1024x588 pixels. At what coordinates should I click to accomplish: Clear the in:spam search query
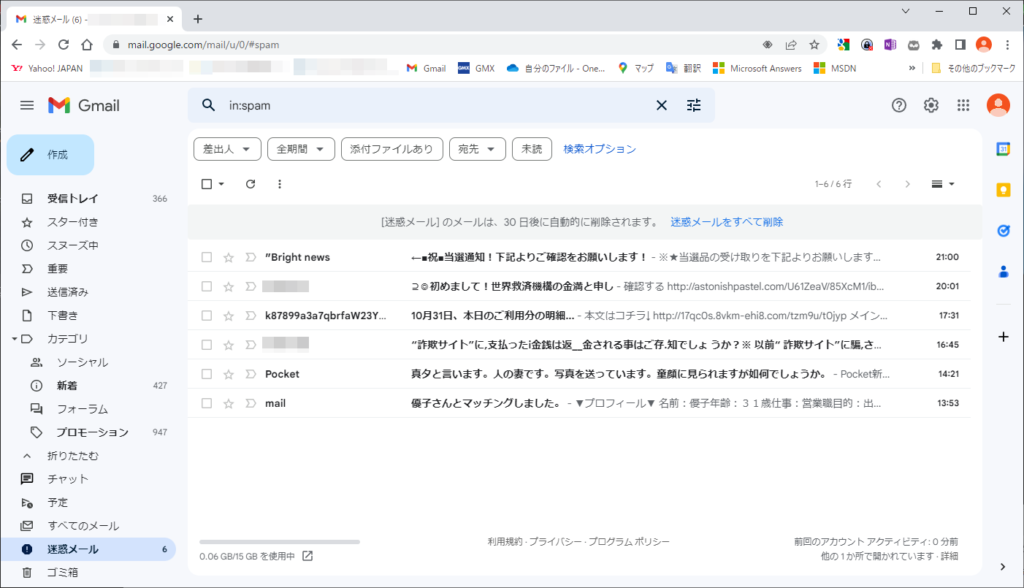(662, 105)
